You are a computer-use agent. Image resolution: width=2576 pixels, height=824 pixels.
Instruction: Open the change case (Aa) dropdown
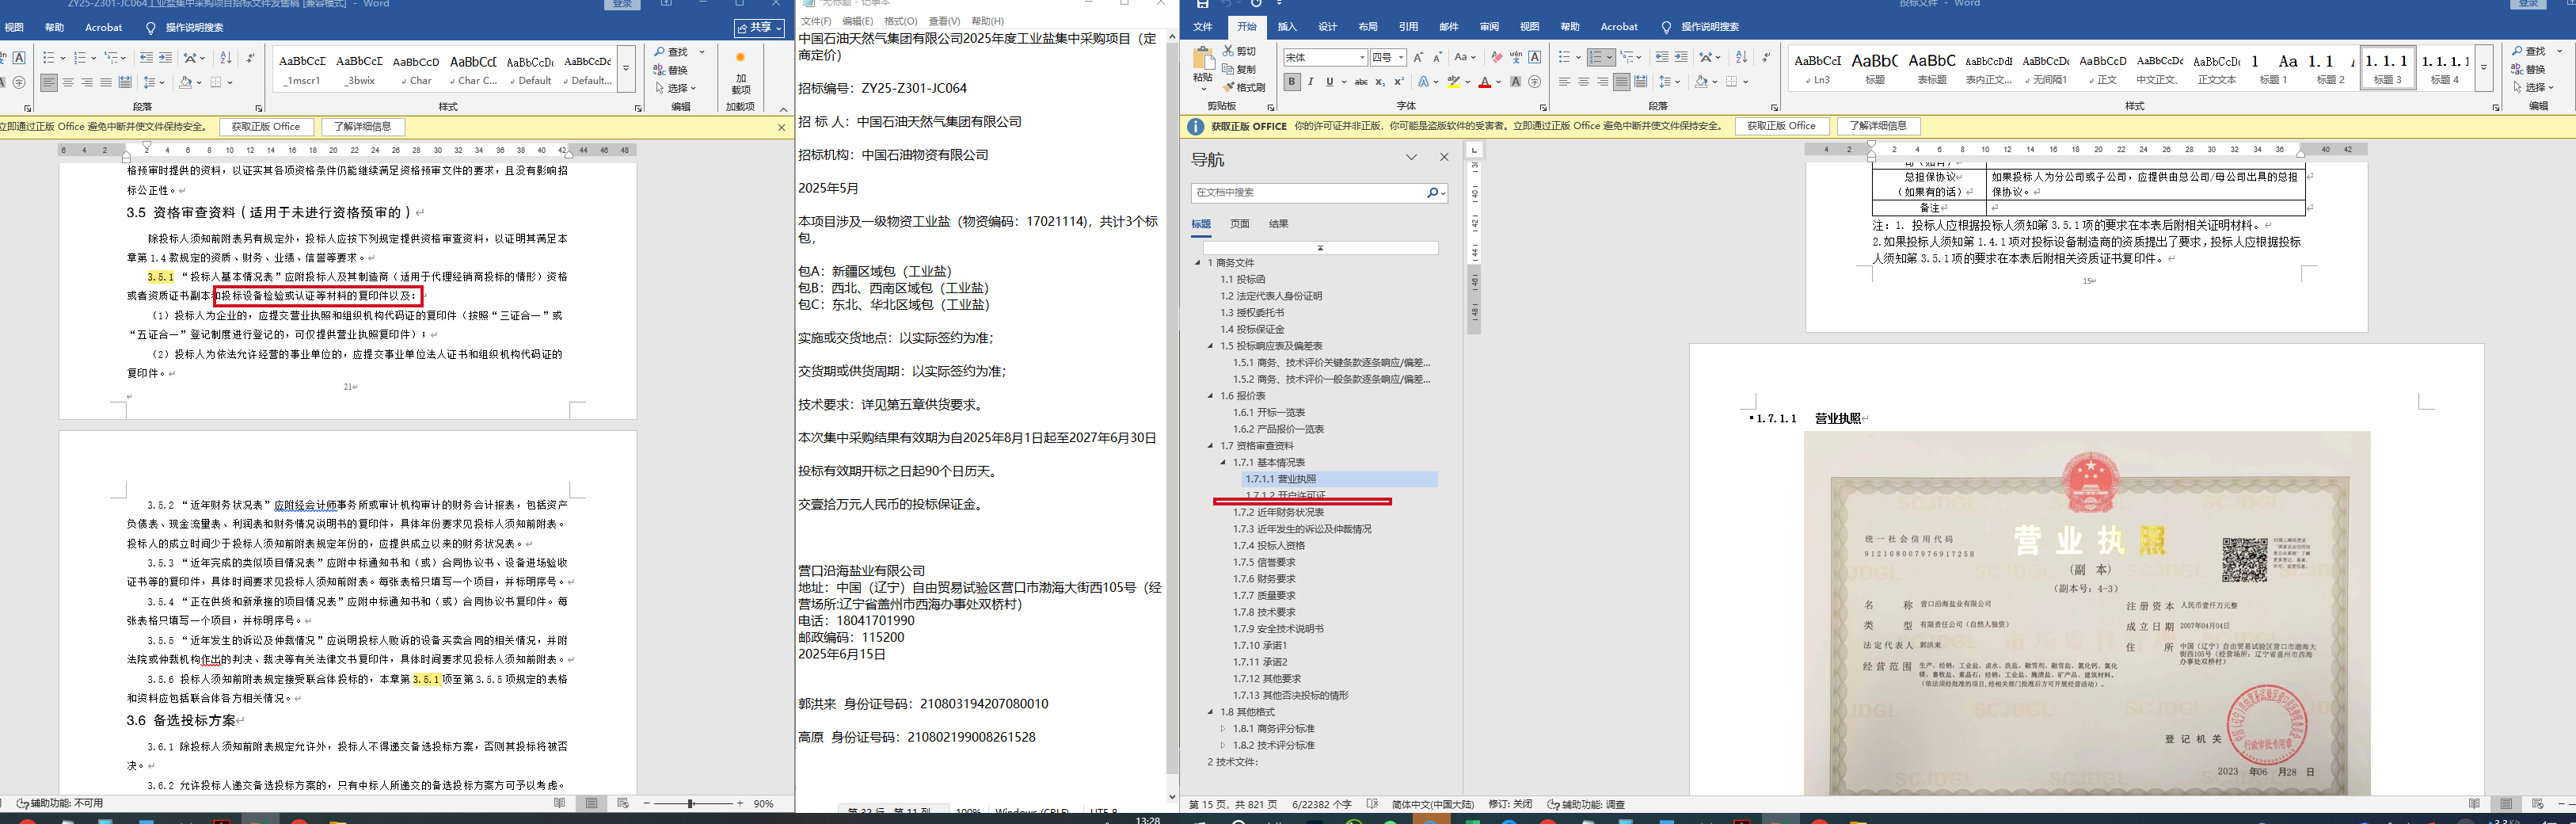click(x=1465, y=57)
